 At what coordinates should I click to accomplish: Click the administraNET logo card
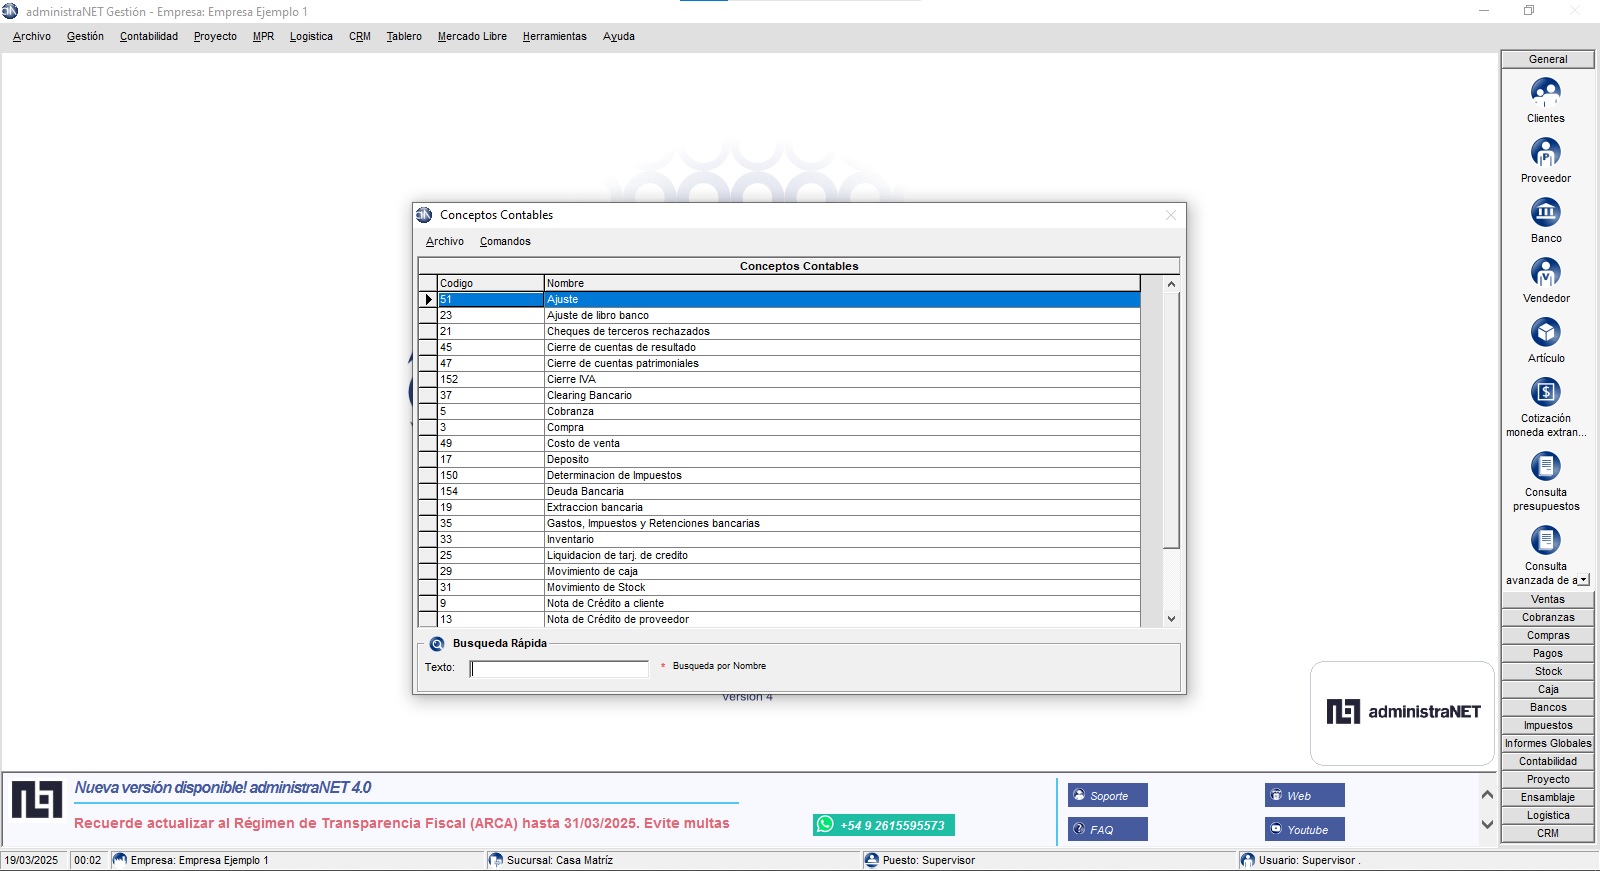click(x=1402, y=713)
